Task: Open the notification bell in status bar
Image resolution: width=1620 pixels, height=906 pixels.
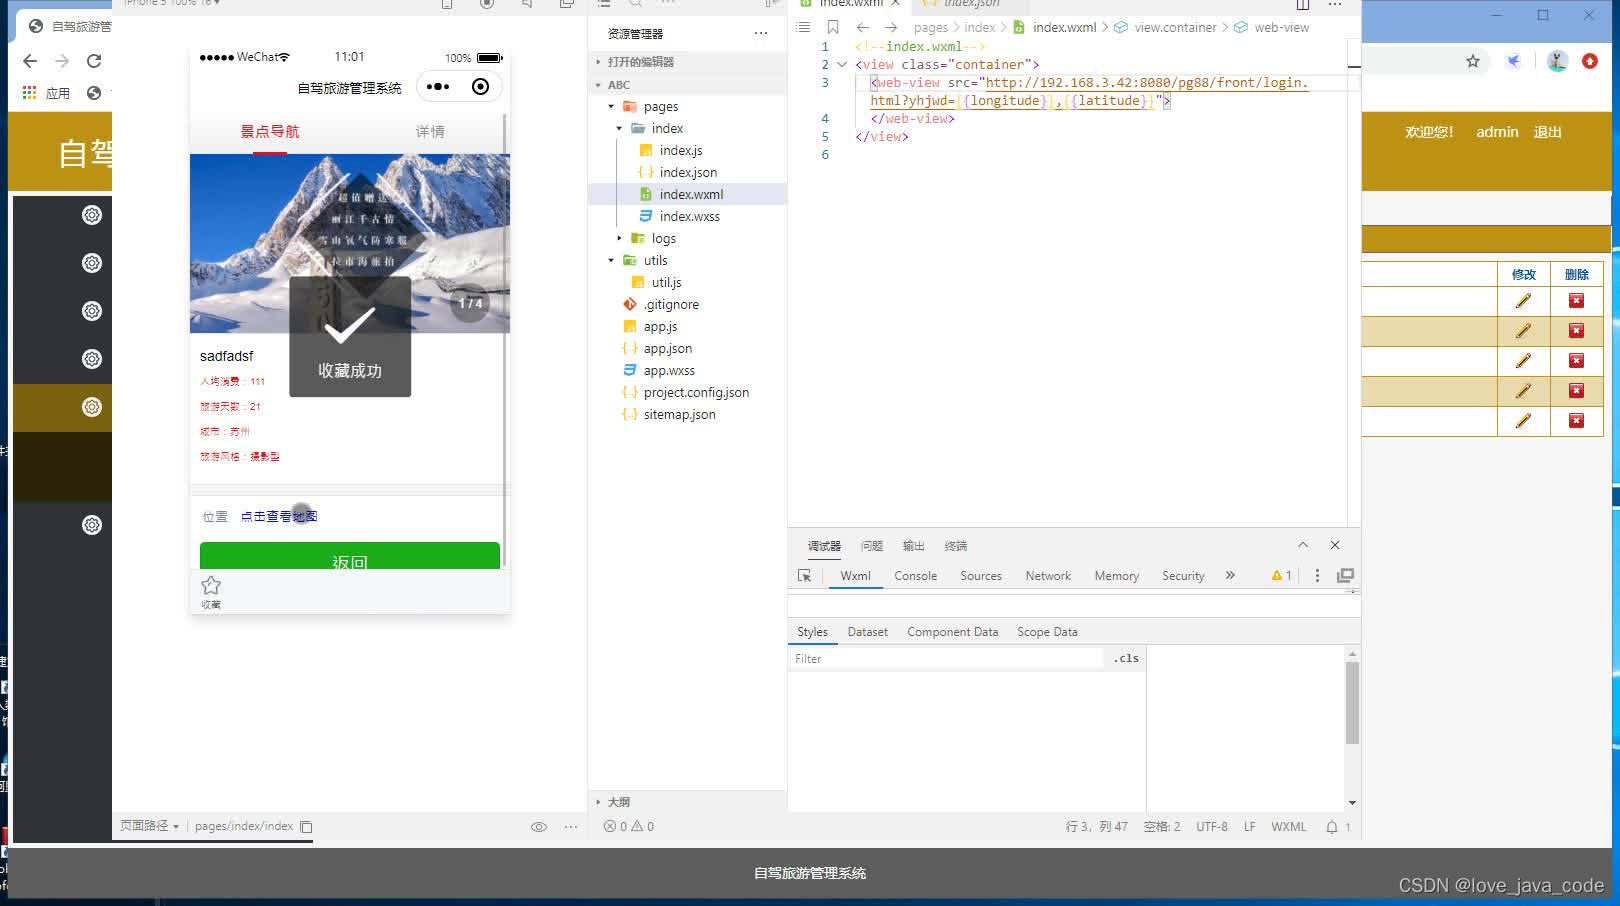Action: coord(1332,827)
